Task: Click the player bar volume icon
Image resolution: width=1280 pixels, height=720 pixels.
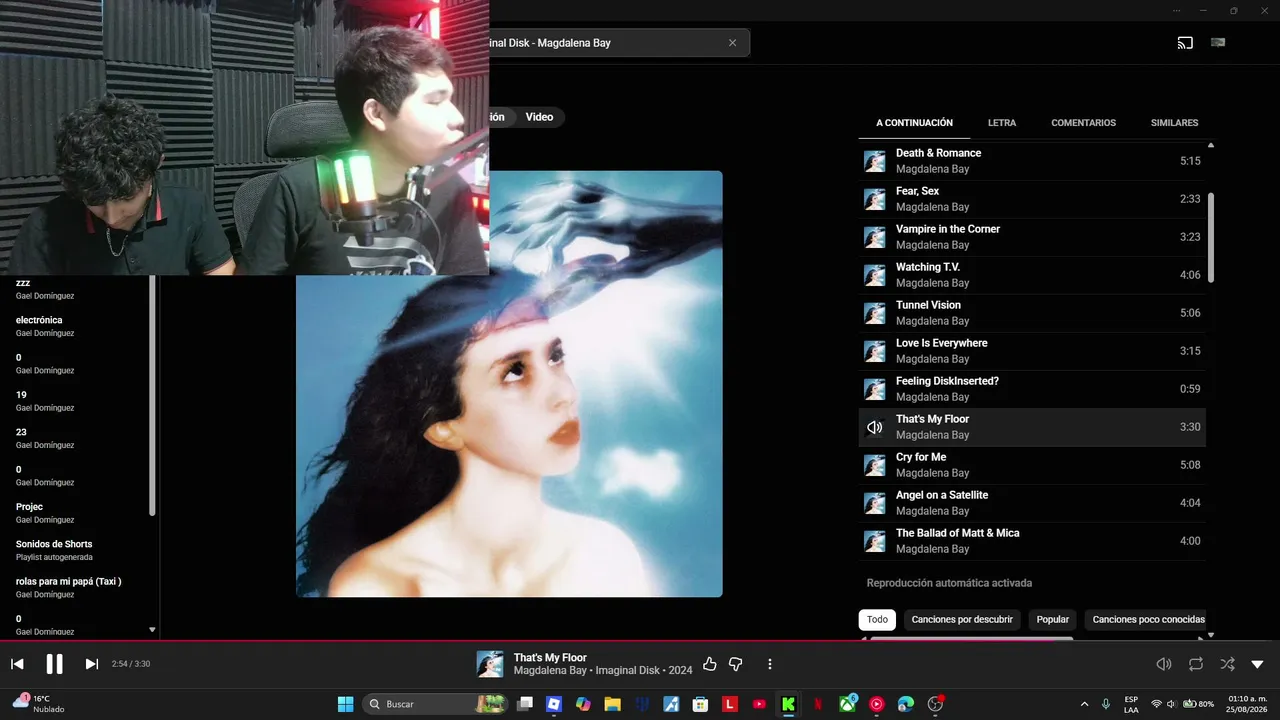Action: point(1163,664)
